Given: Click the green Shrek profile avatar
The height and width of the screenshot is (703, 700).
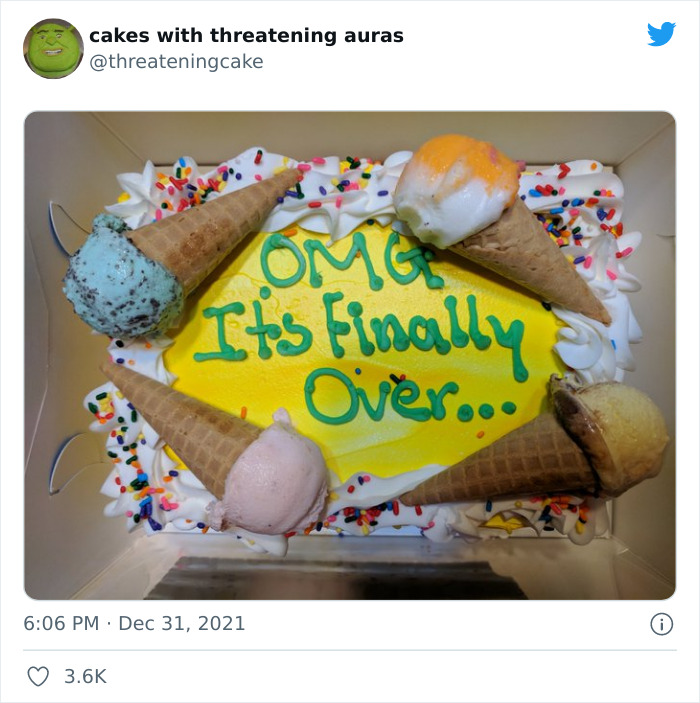Looking at the screenshot, I should 53,48.
